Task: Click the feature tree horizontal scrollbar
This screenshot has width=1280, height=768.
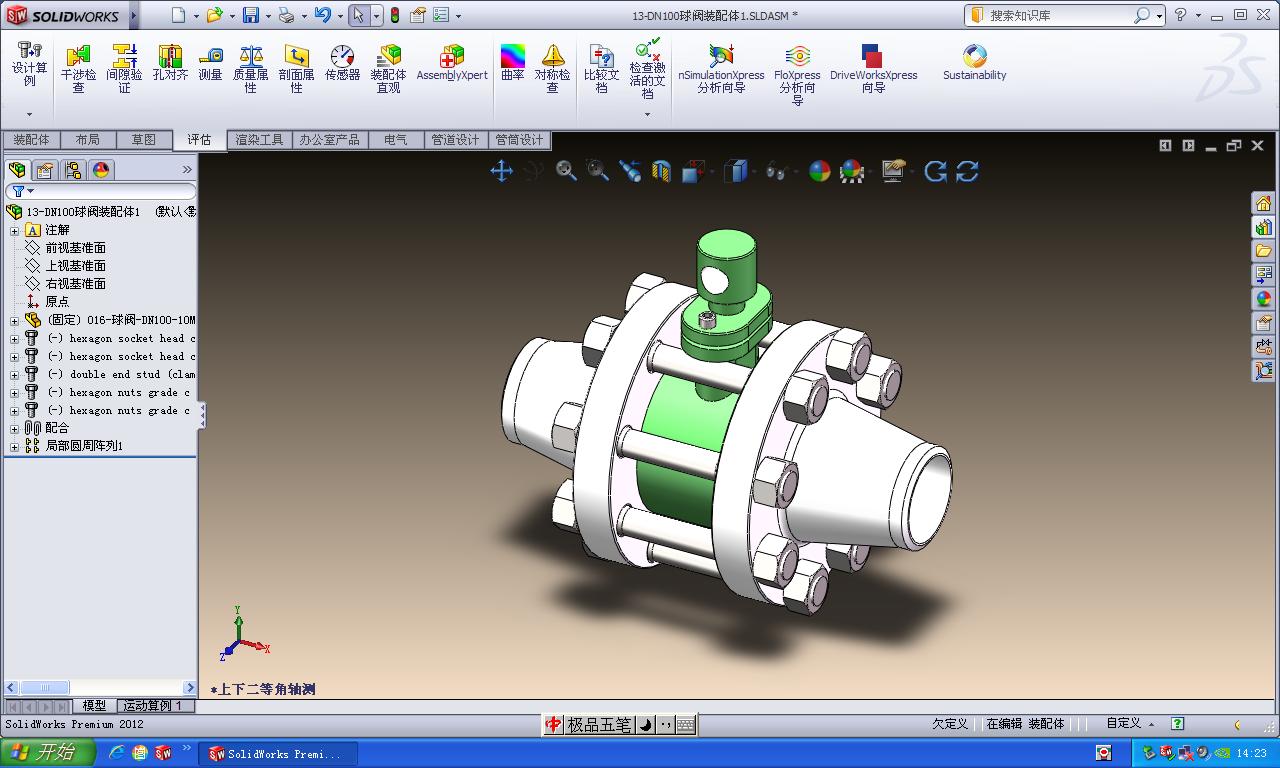Action: click(100, 688)
